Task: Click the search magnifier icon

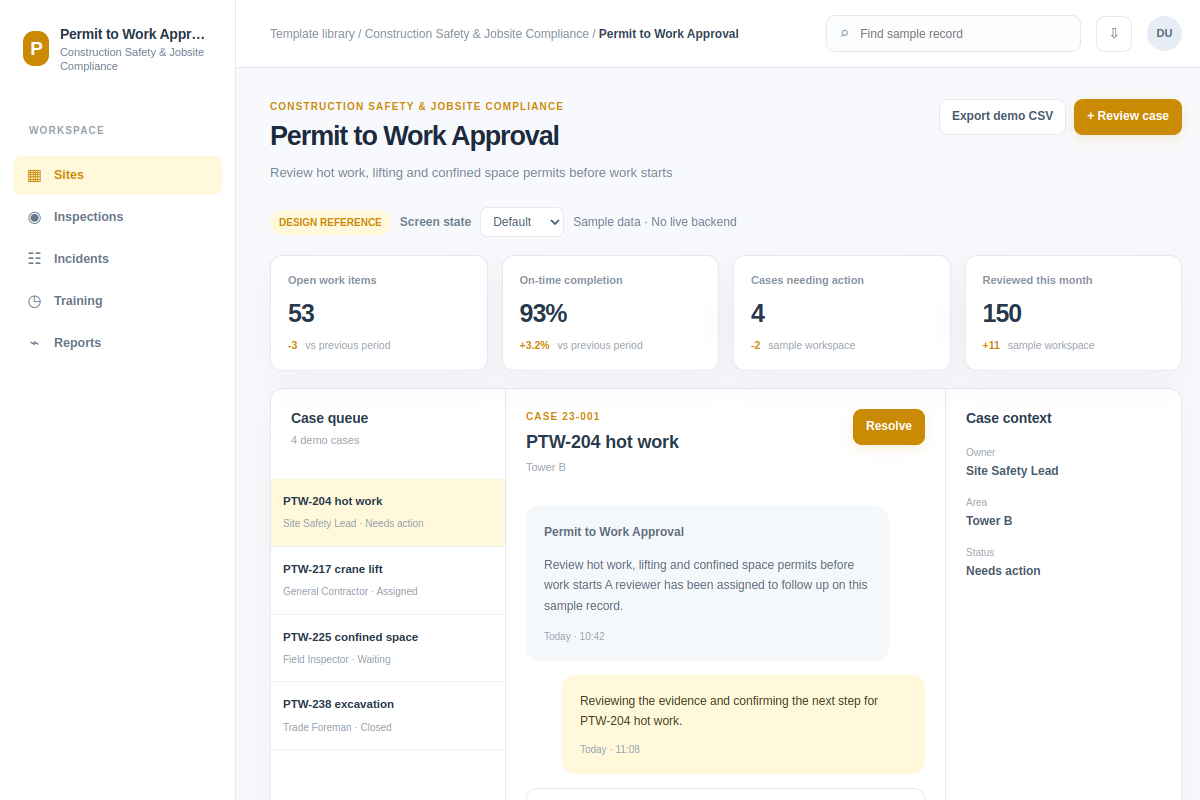Action: [845, 34]
